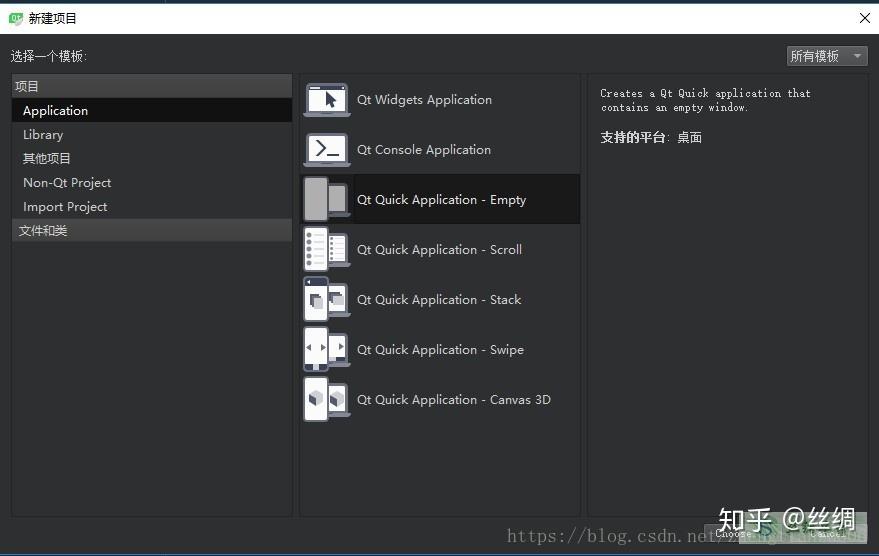Click the Qt Creator logo in title bar
Viewport: 879px width, 556px height.
click(16, 18)
